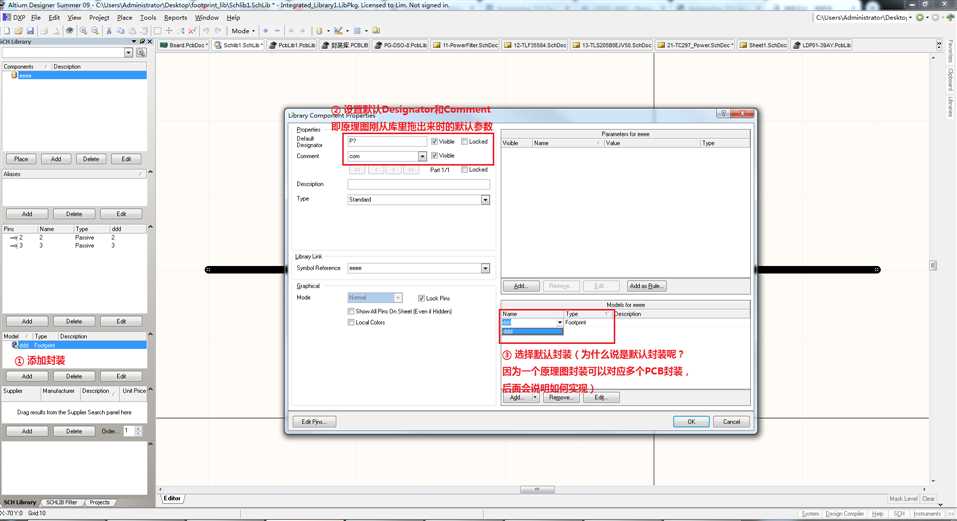Screen dimensions: 957x521
Task: Open the Comment dropdown arrow
Action: (x=422, y=156)
